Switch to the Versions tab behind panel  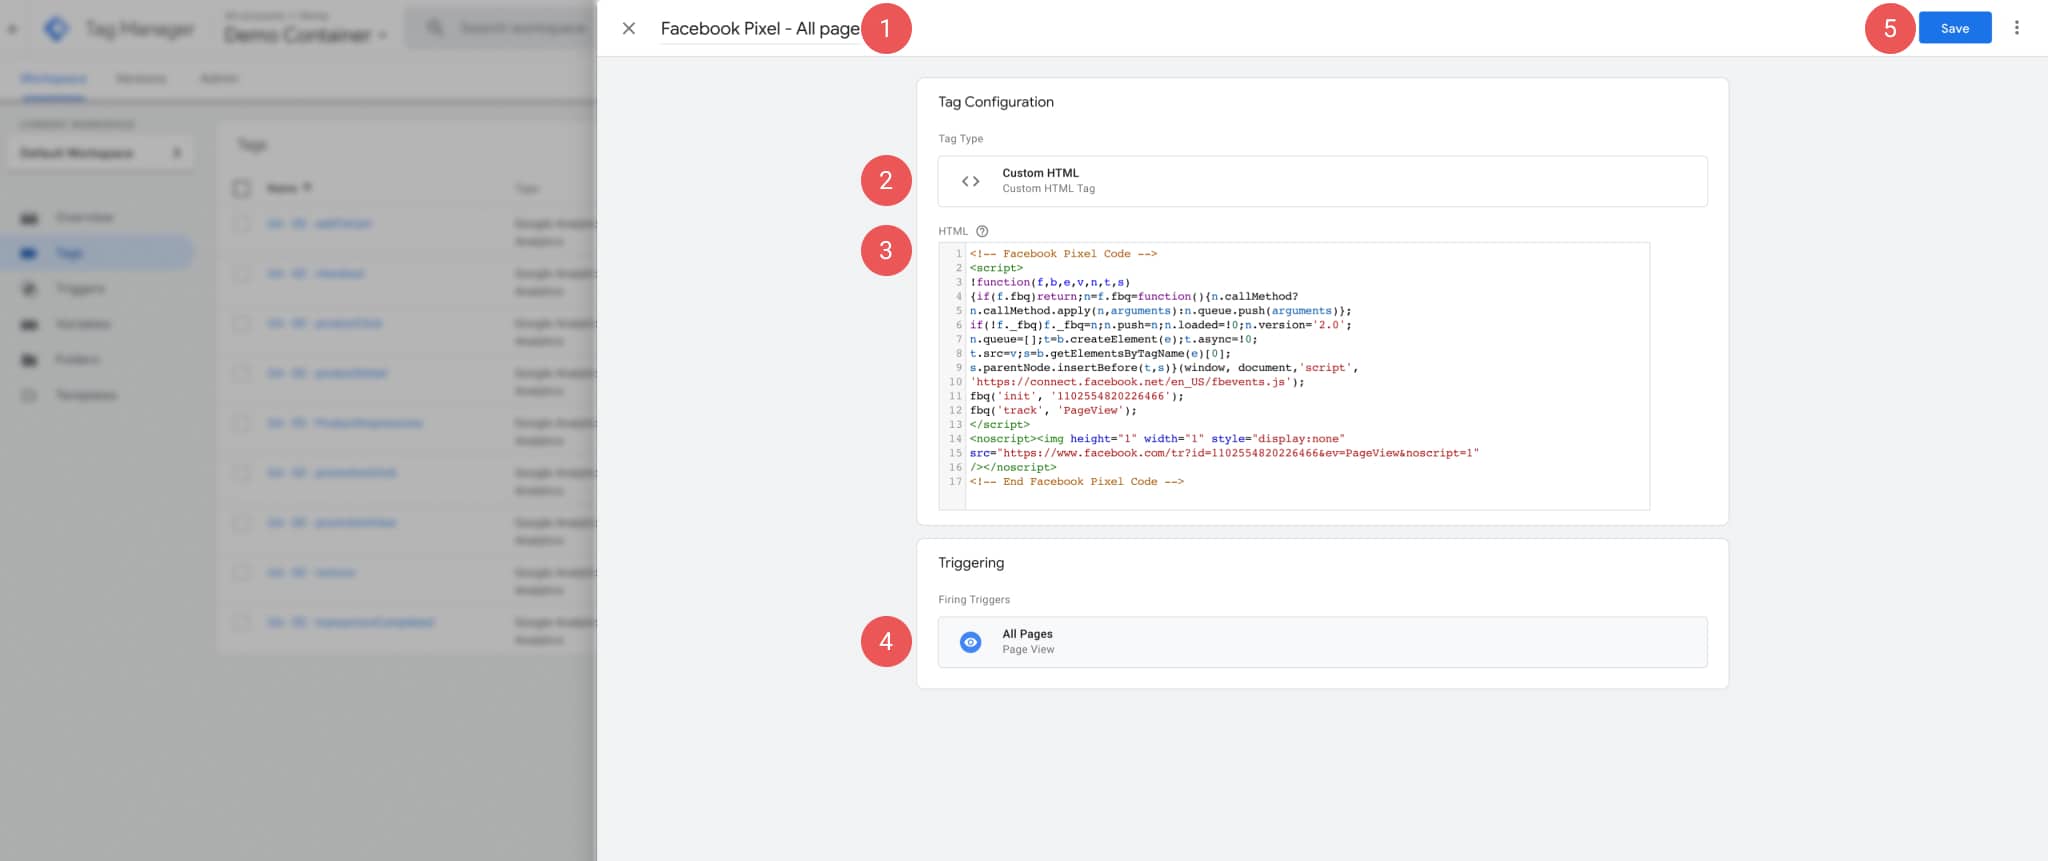(141, 79)
